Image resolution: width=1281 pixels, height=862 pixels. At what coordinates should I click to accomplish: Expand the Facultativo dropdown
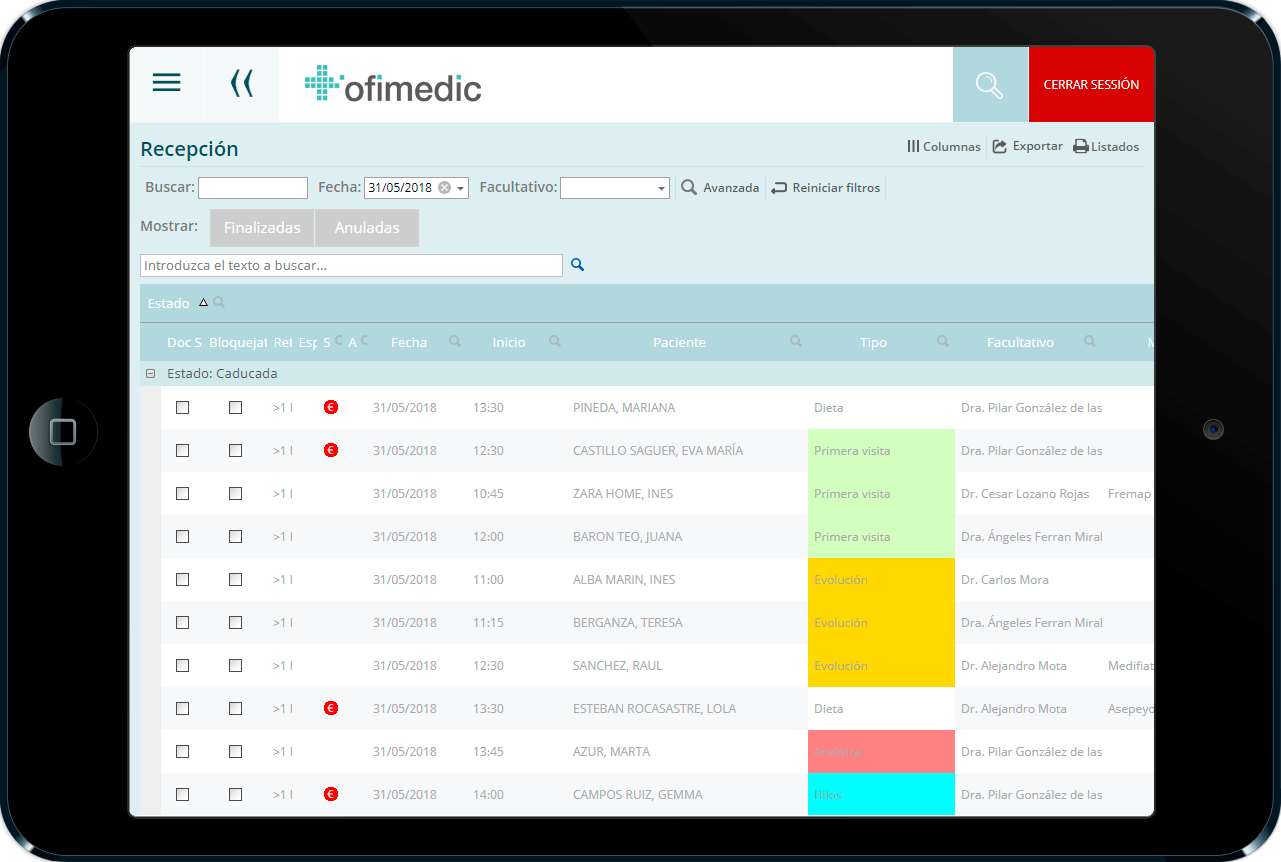tap(661, 188)
